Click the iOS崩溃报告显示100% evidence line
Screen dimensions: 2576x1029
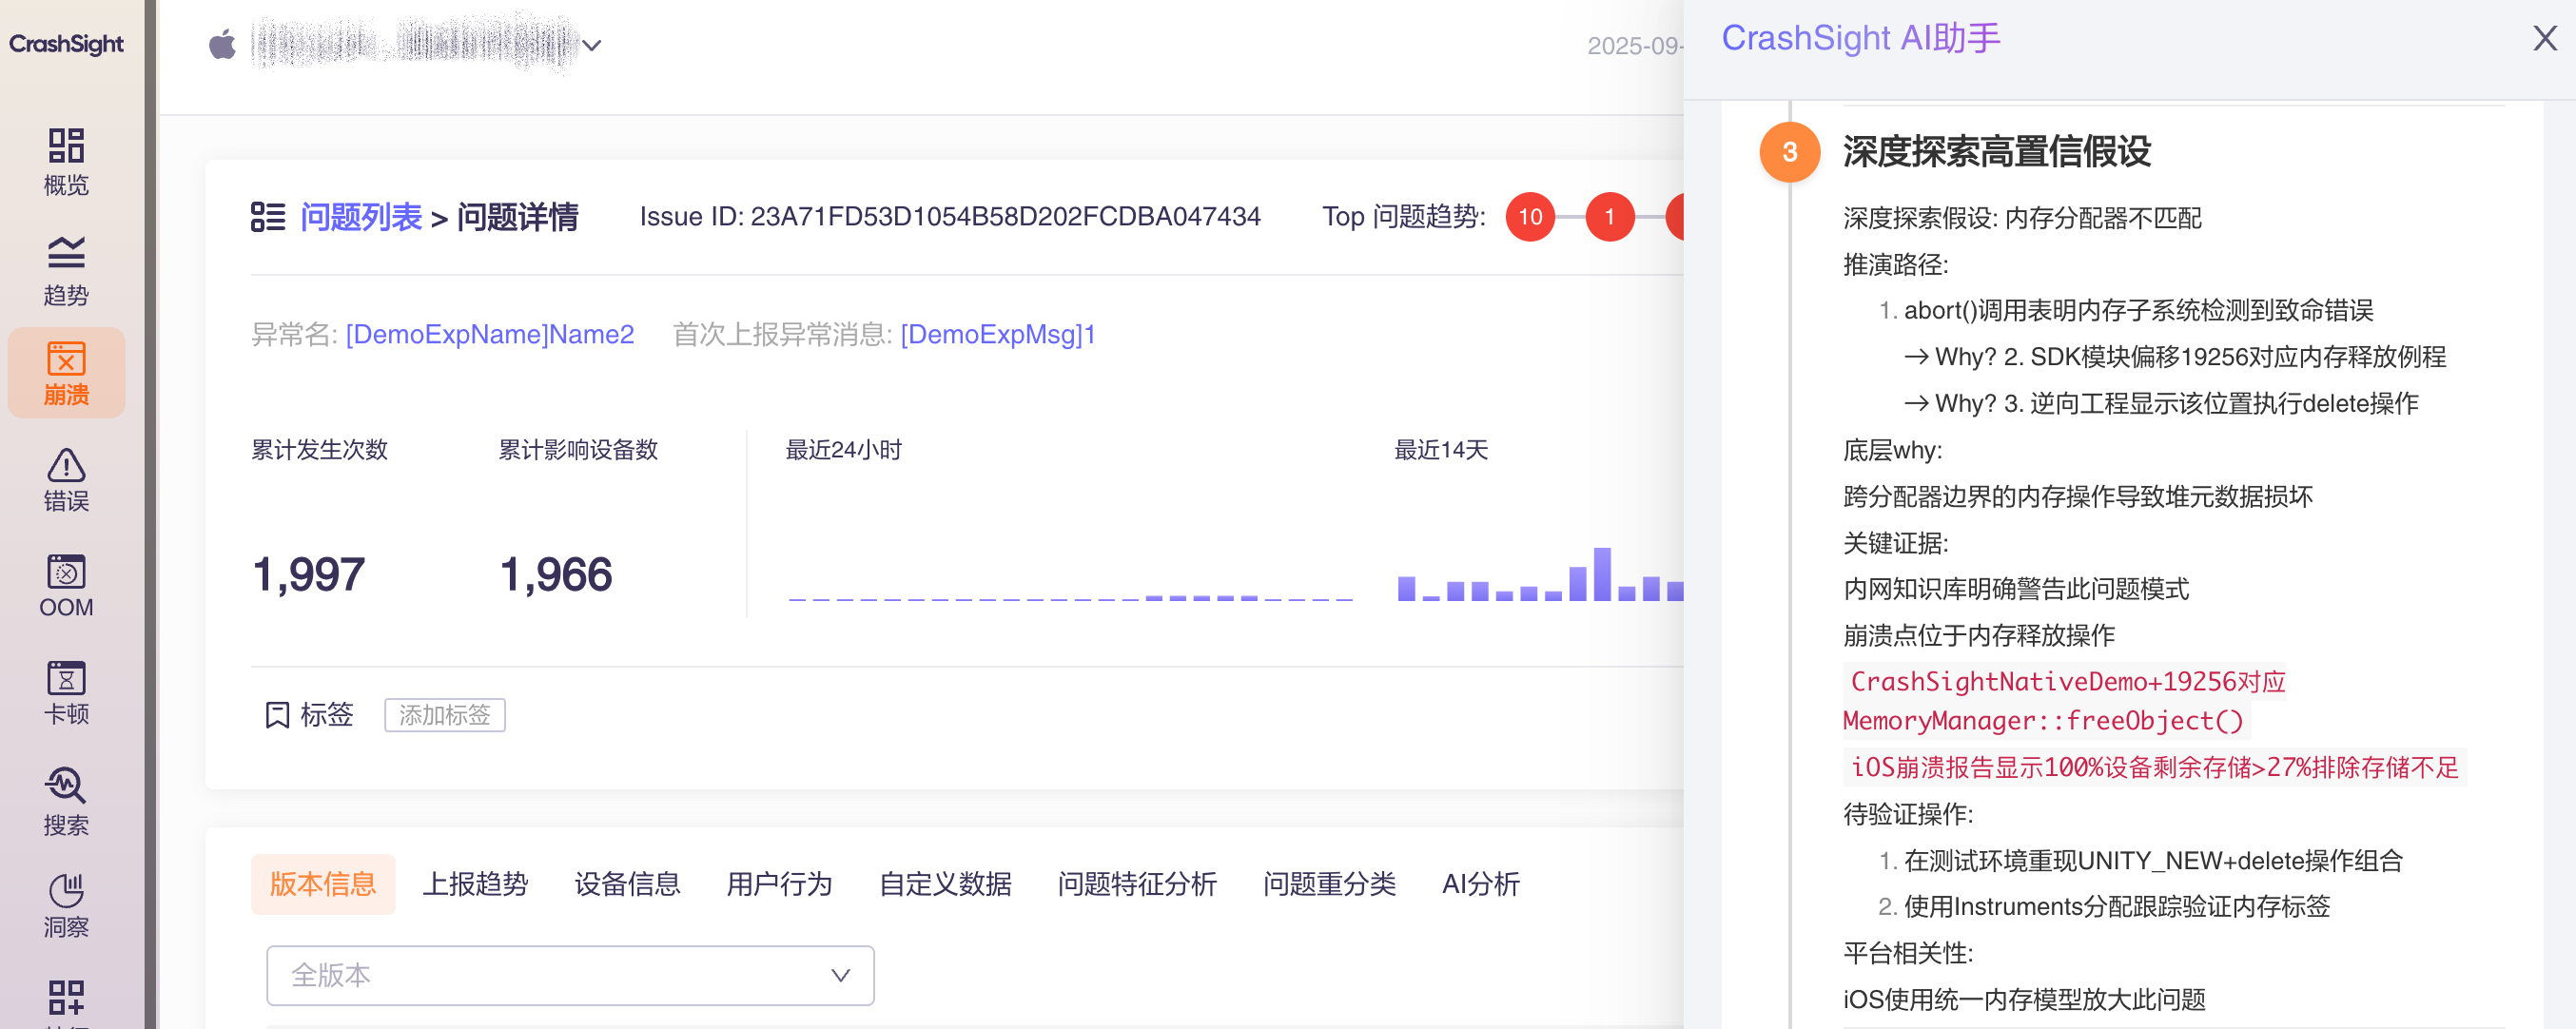pos(2154,768)
